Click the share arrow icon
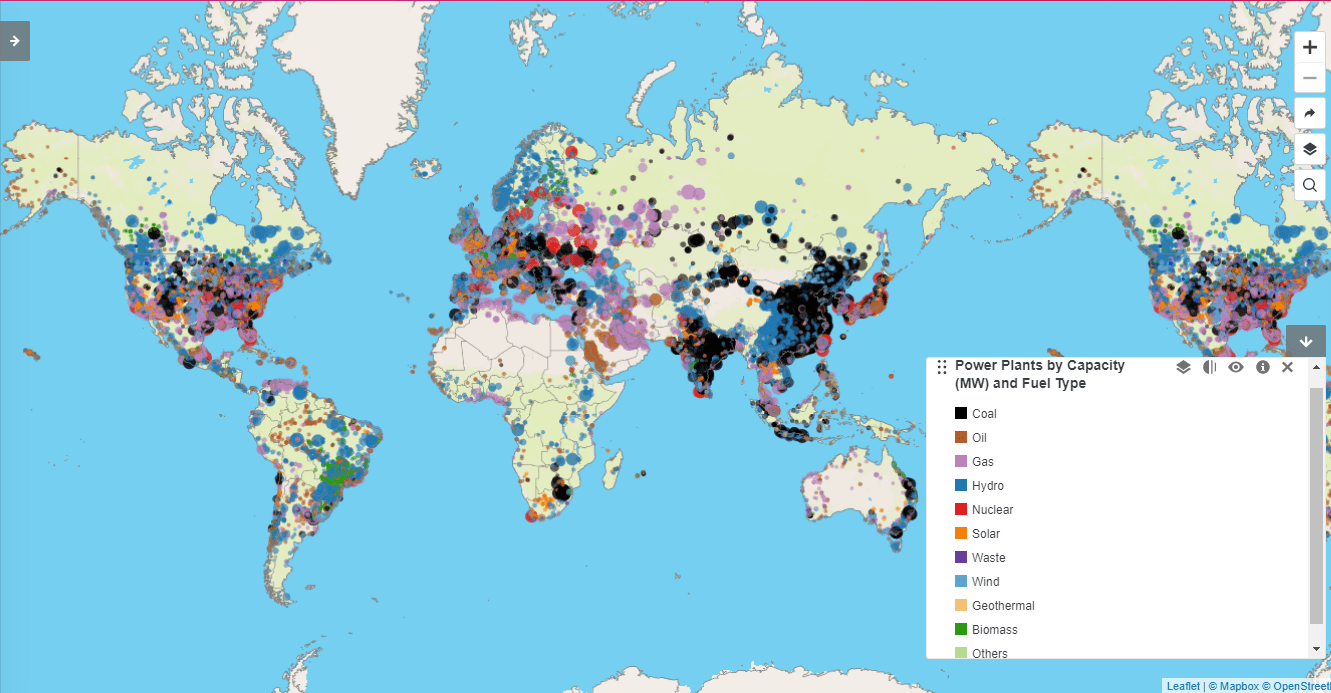 [1310, 112]
